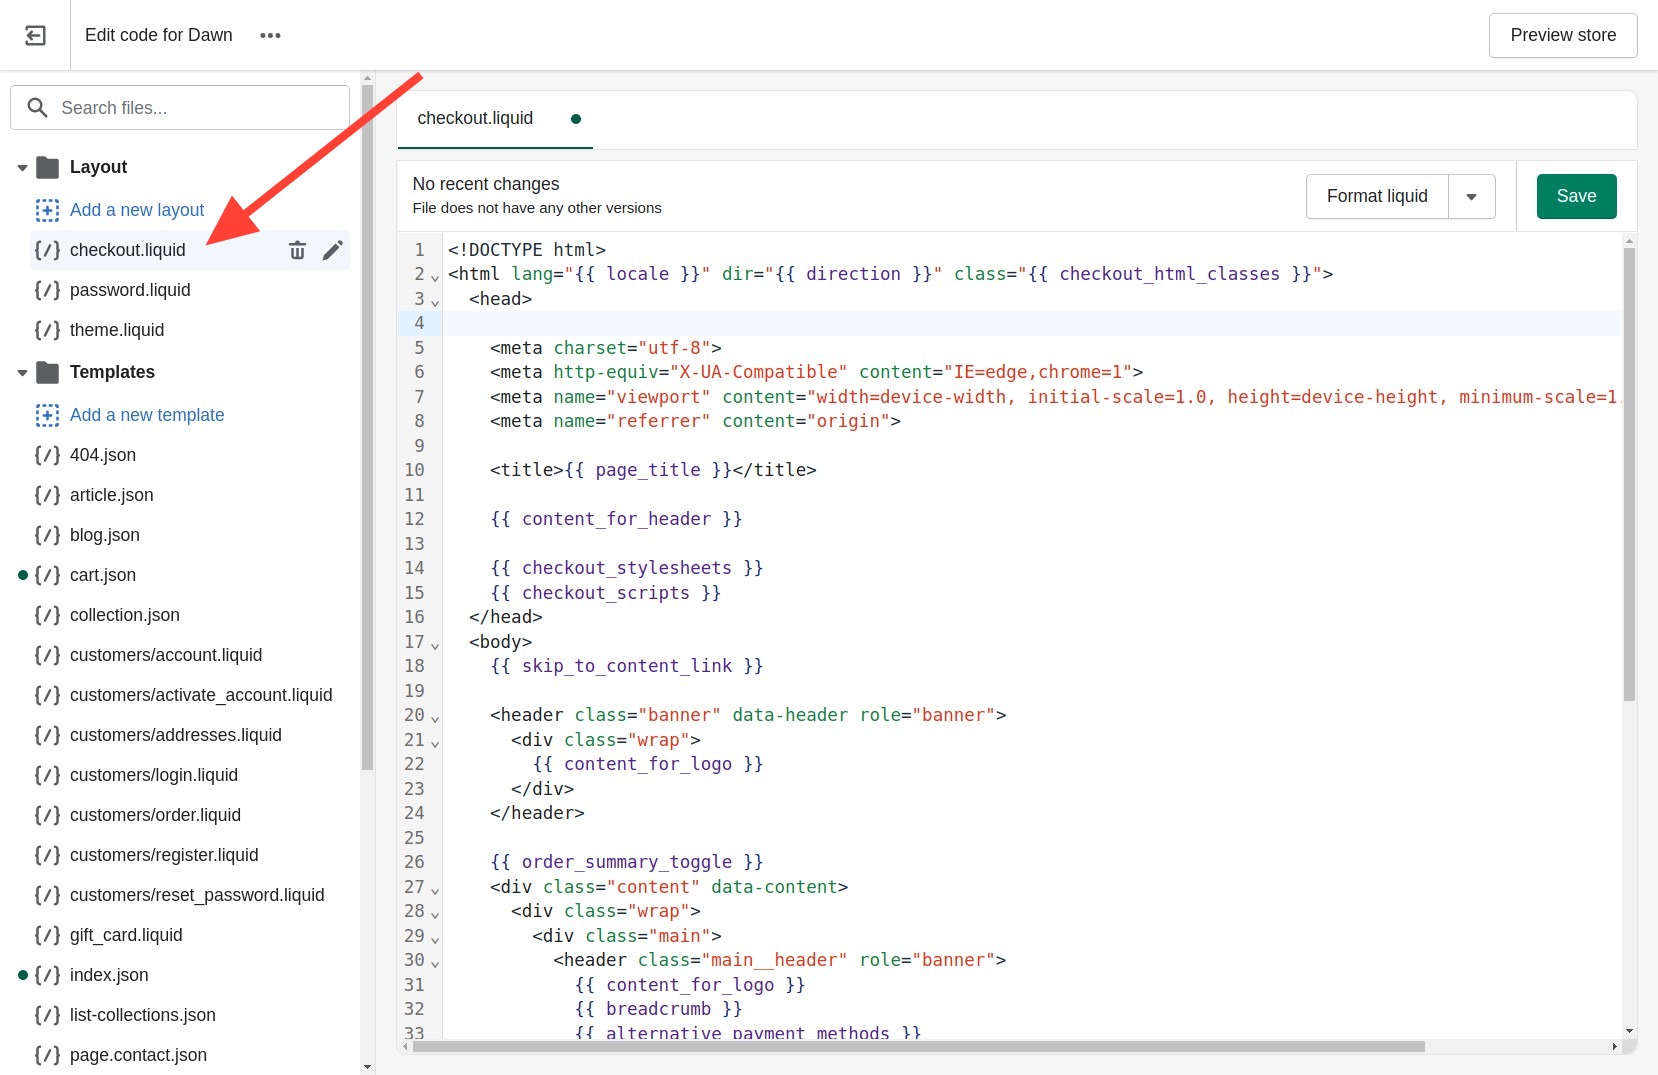Click inside the Search files field

coord(180,107)
